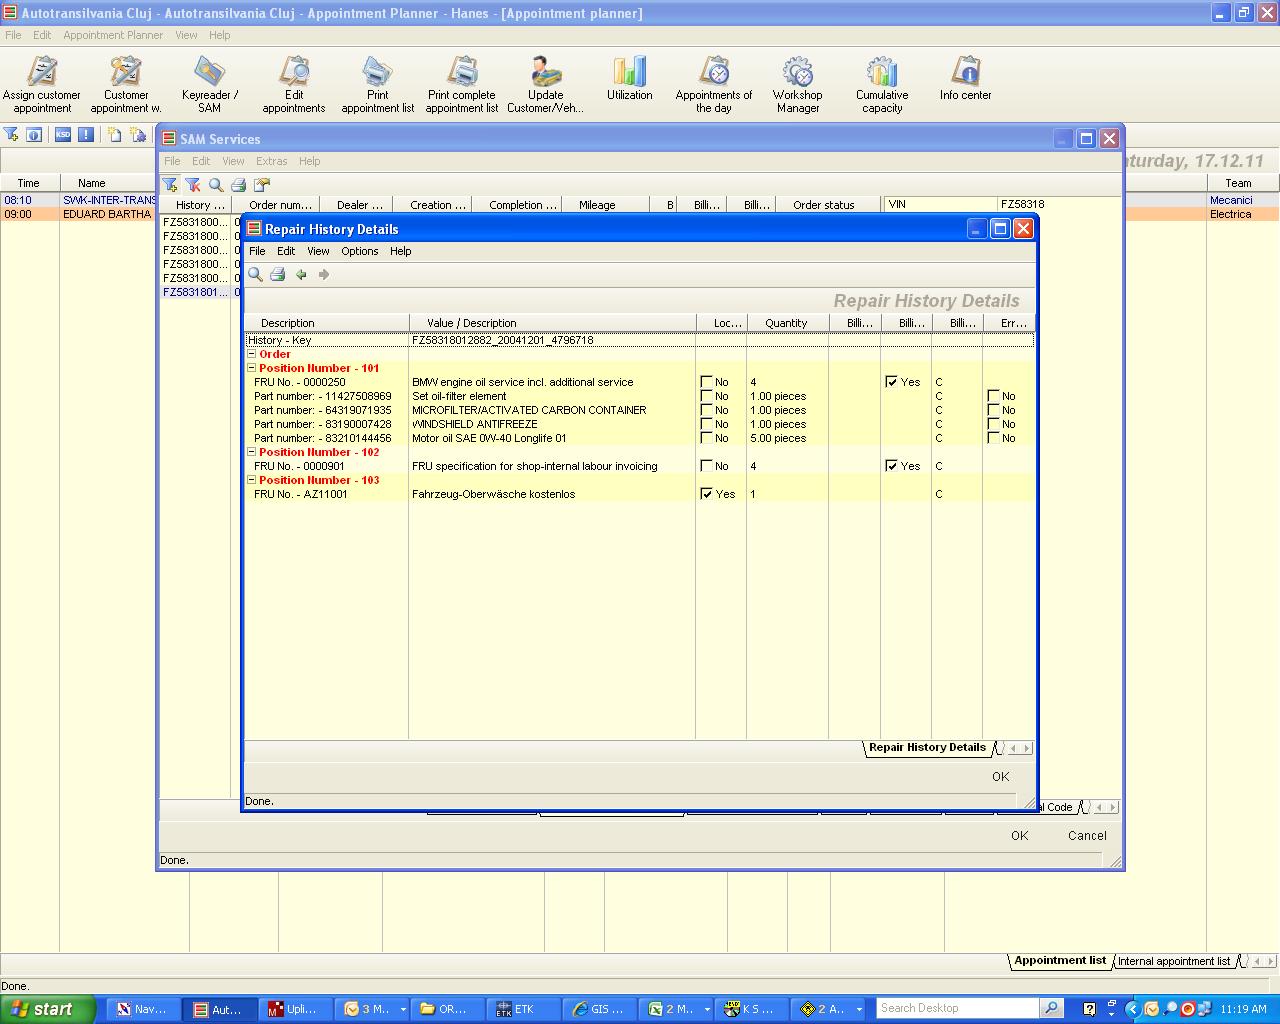1280x1024 pixels.
Task: Click OK in SAM Services window
Action: point(1019,835)
